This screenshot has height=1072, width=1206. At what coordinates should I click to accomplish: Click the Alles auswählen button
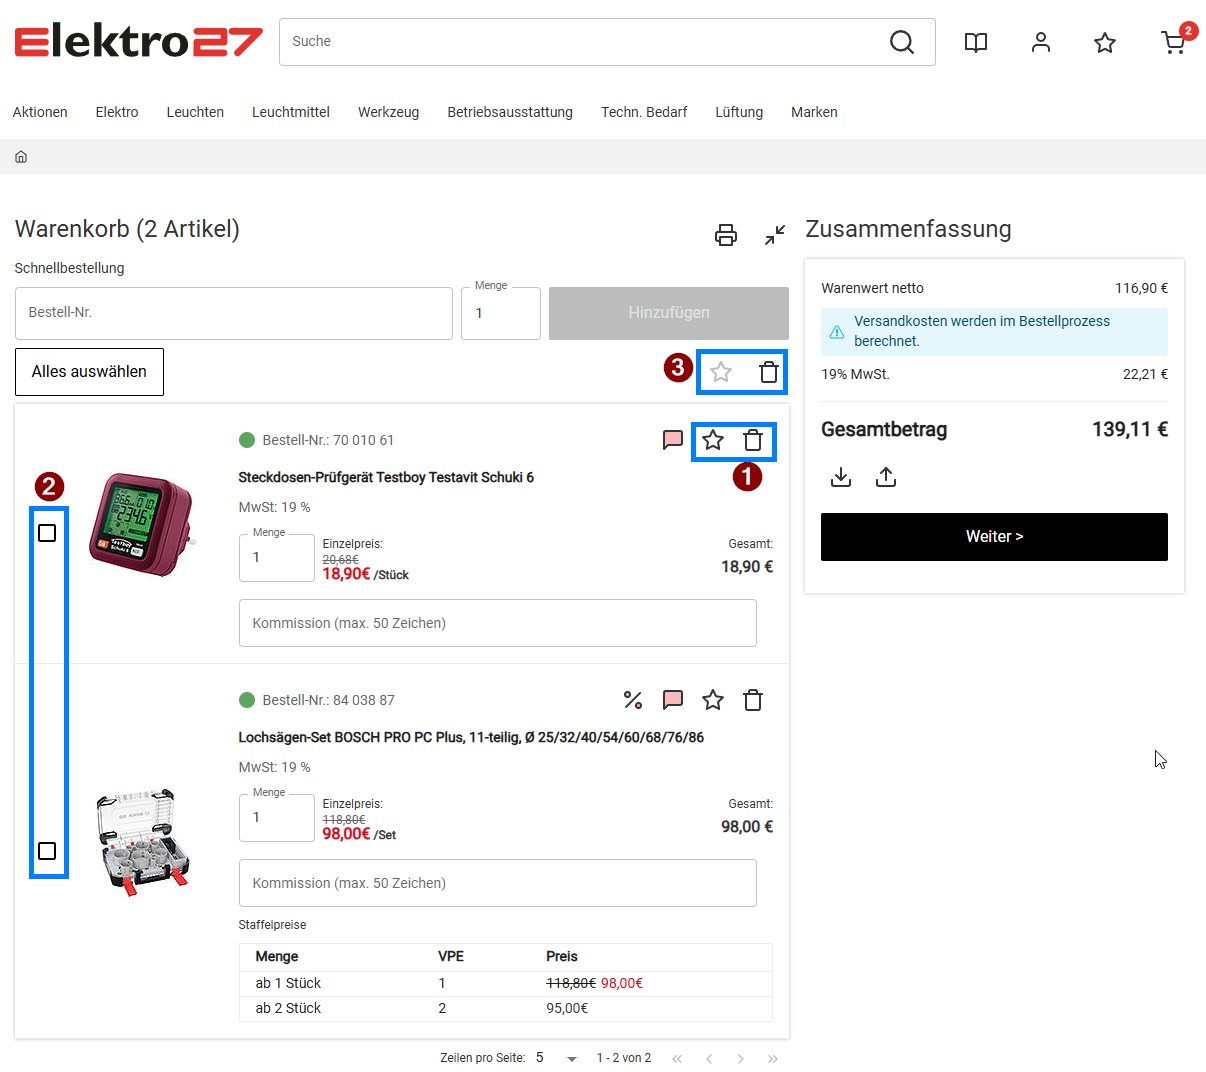[89, 372]
